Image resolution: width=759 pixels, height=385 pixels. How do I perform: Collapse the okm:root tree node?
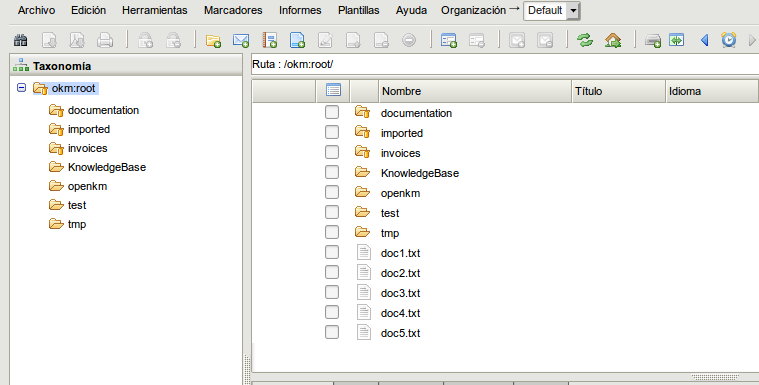pos(21,88)
